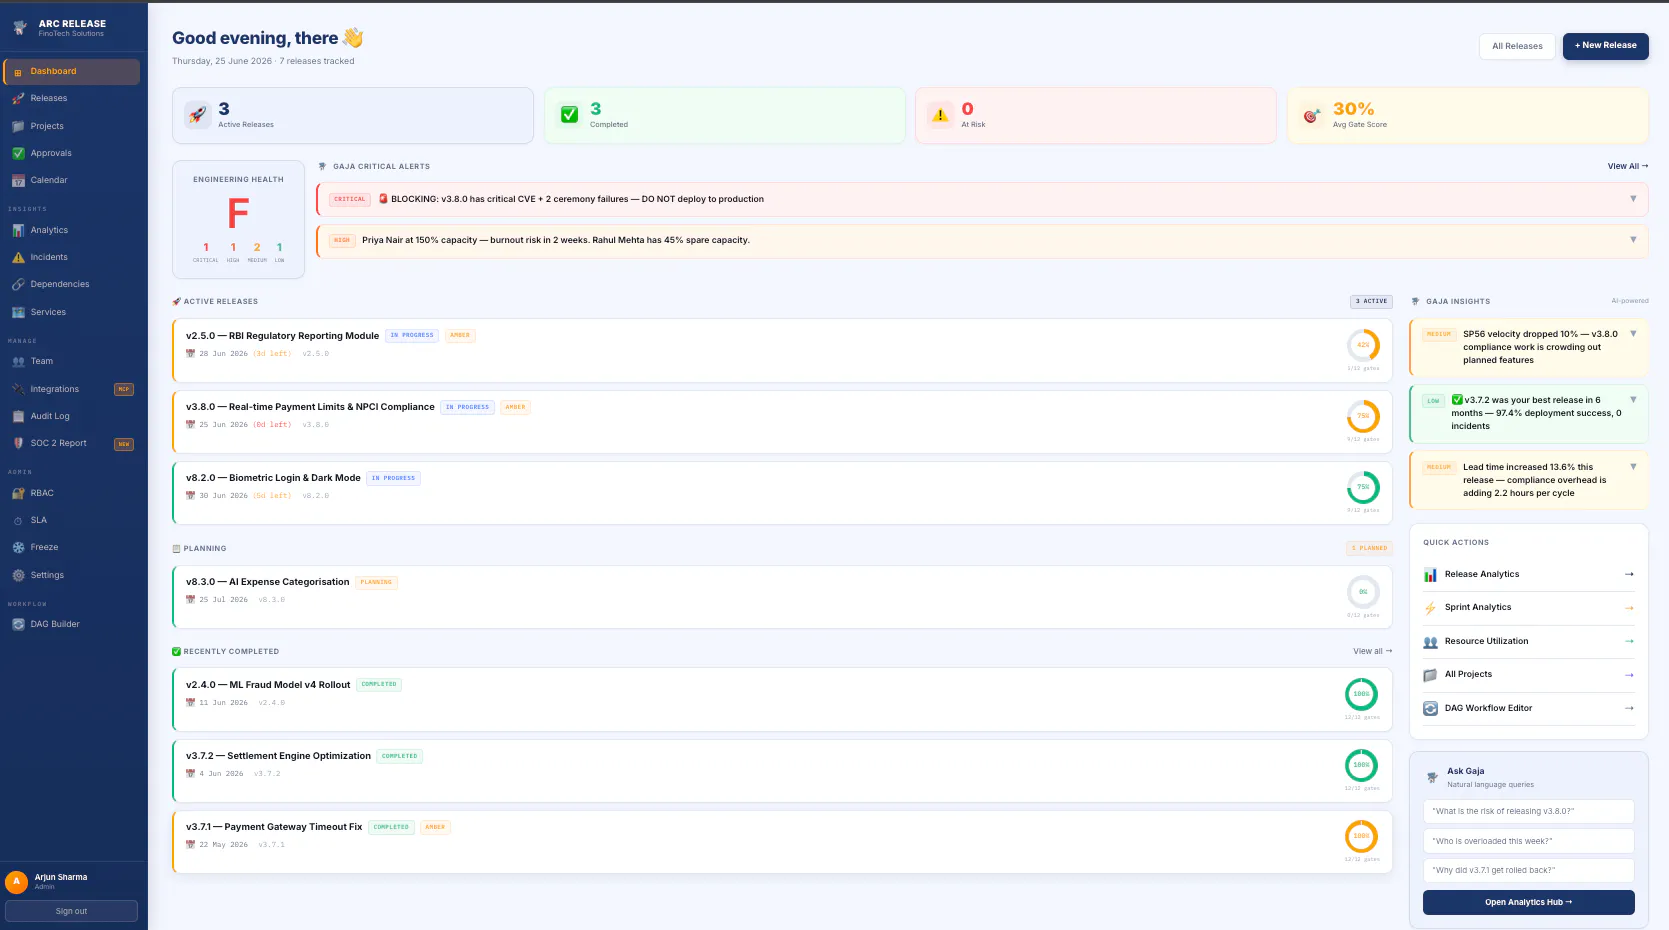Viewport: 1669px width, 930px height.
Task: Click the SLA timer icon in sidebar
Action: point(18,521)
